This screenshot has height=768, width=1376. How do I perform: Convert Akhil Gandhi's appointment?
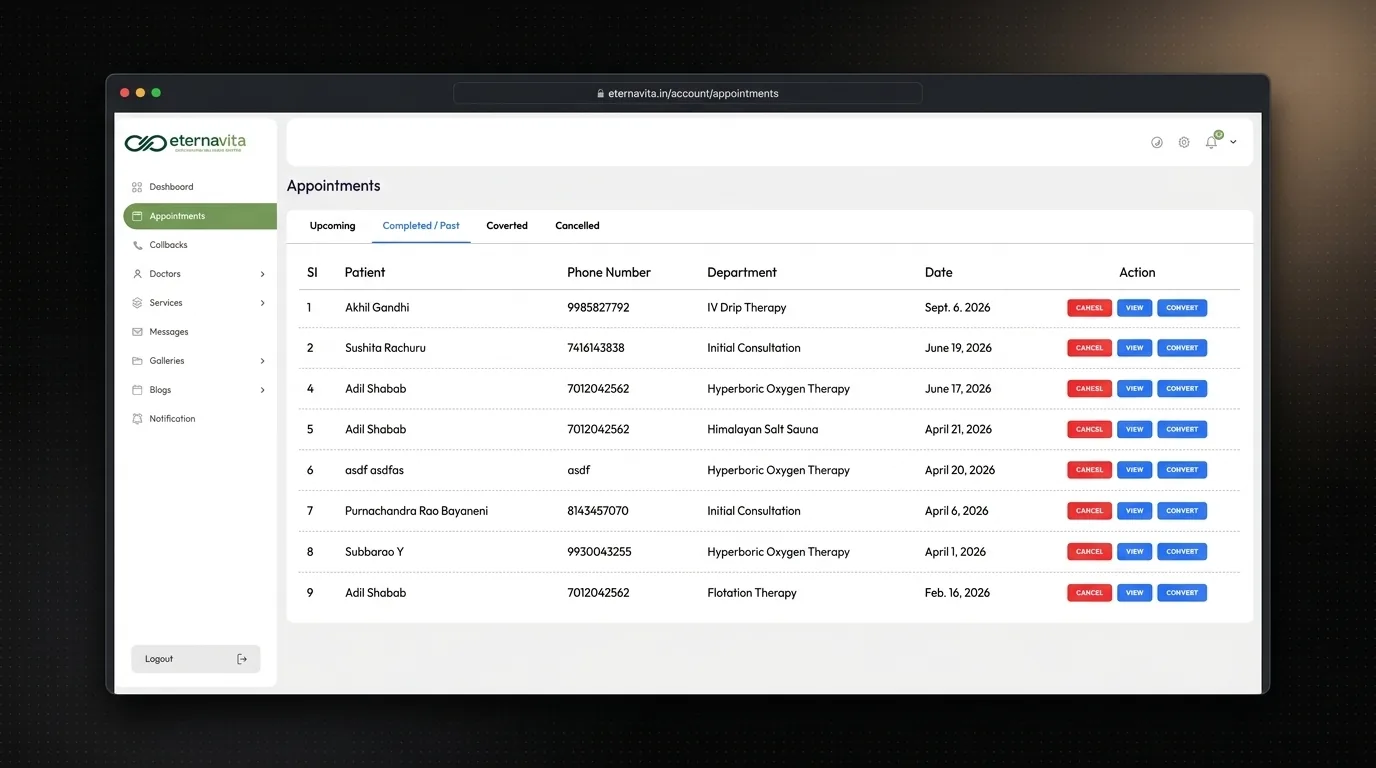tap(1182, 308)
